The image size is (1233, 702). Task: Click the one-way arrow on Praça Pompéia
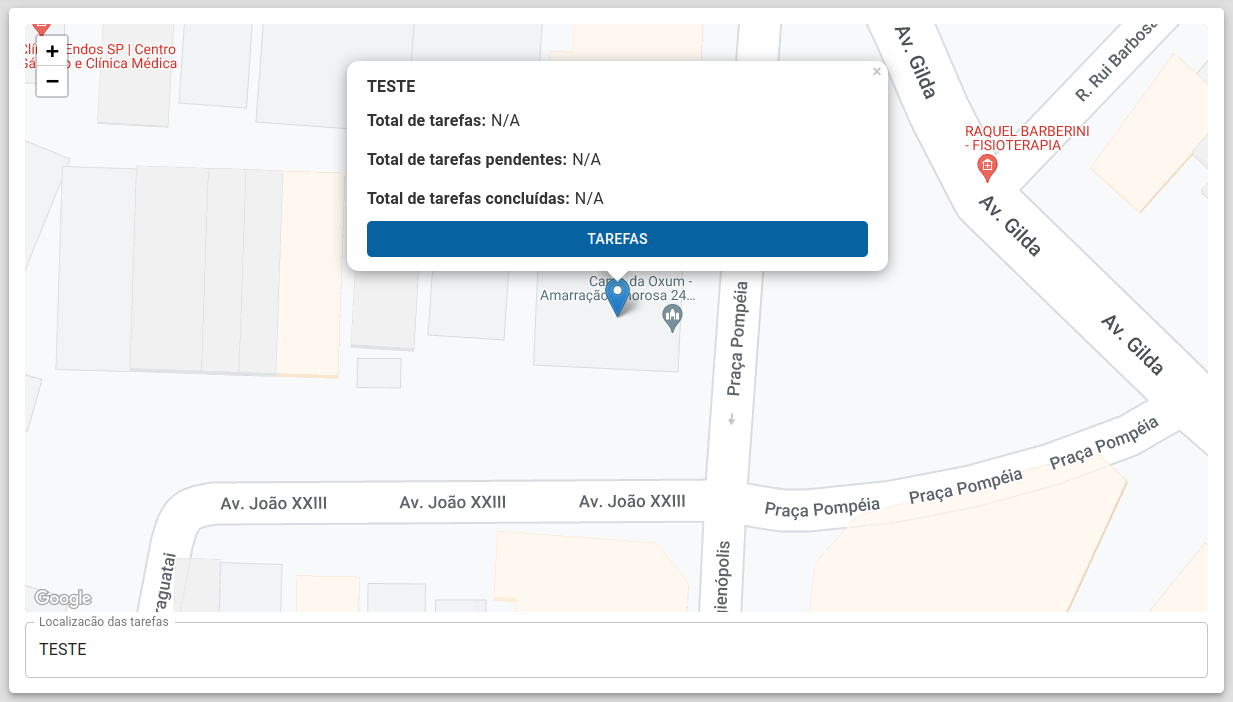click(x=731, y=419)
